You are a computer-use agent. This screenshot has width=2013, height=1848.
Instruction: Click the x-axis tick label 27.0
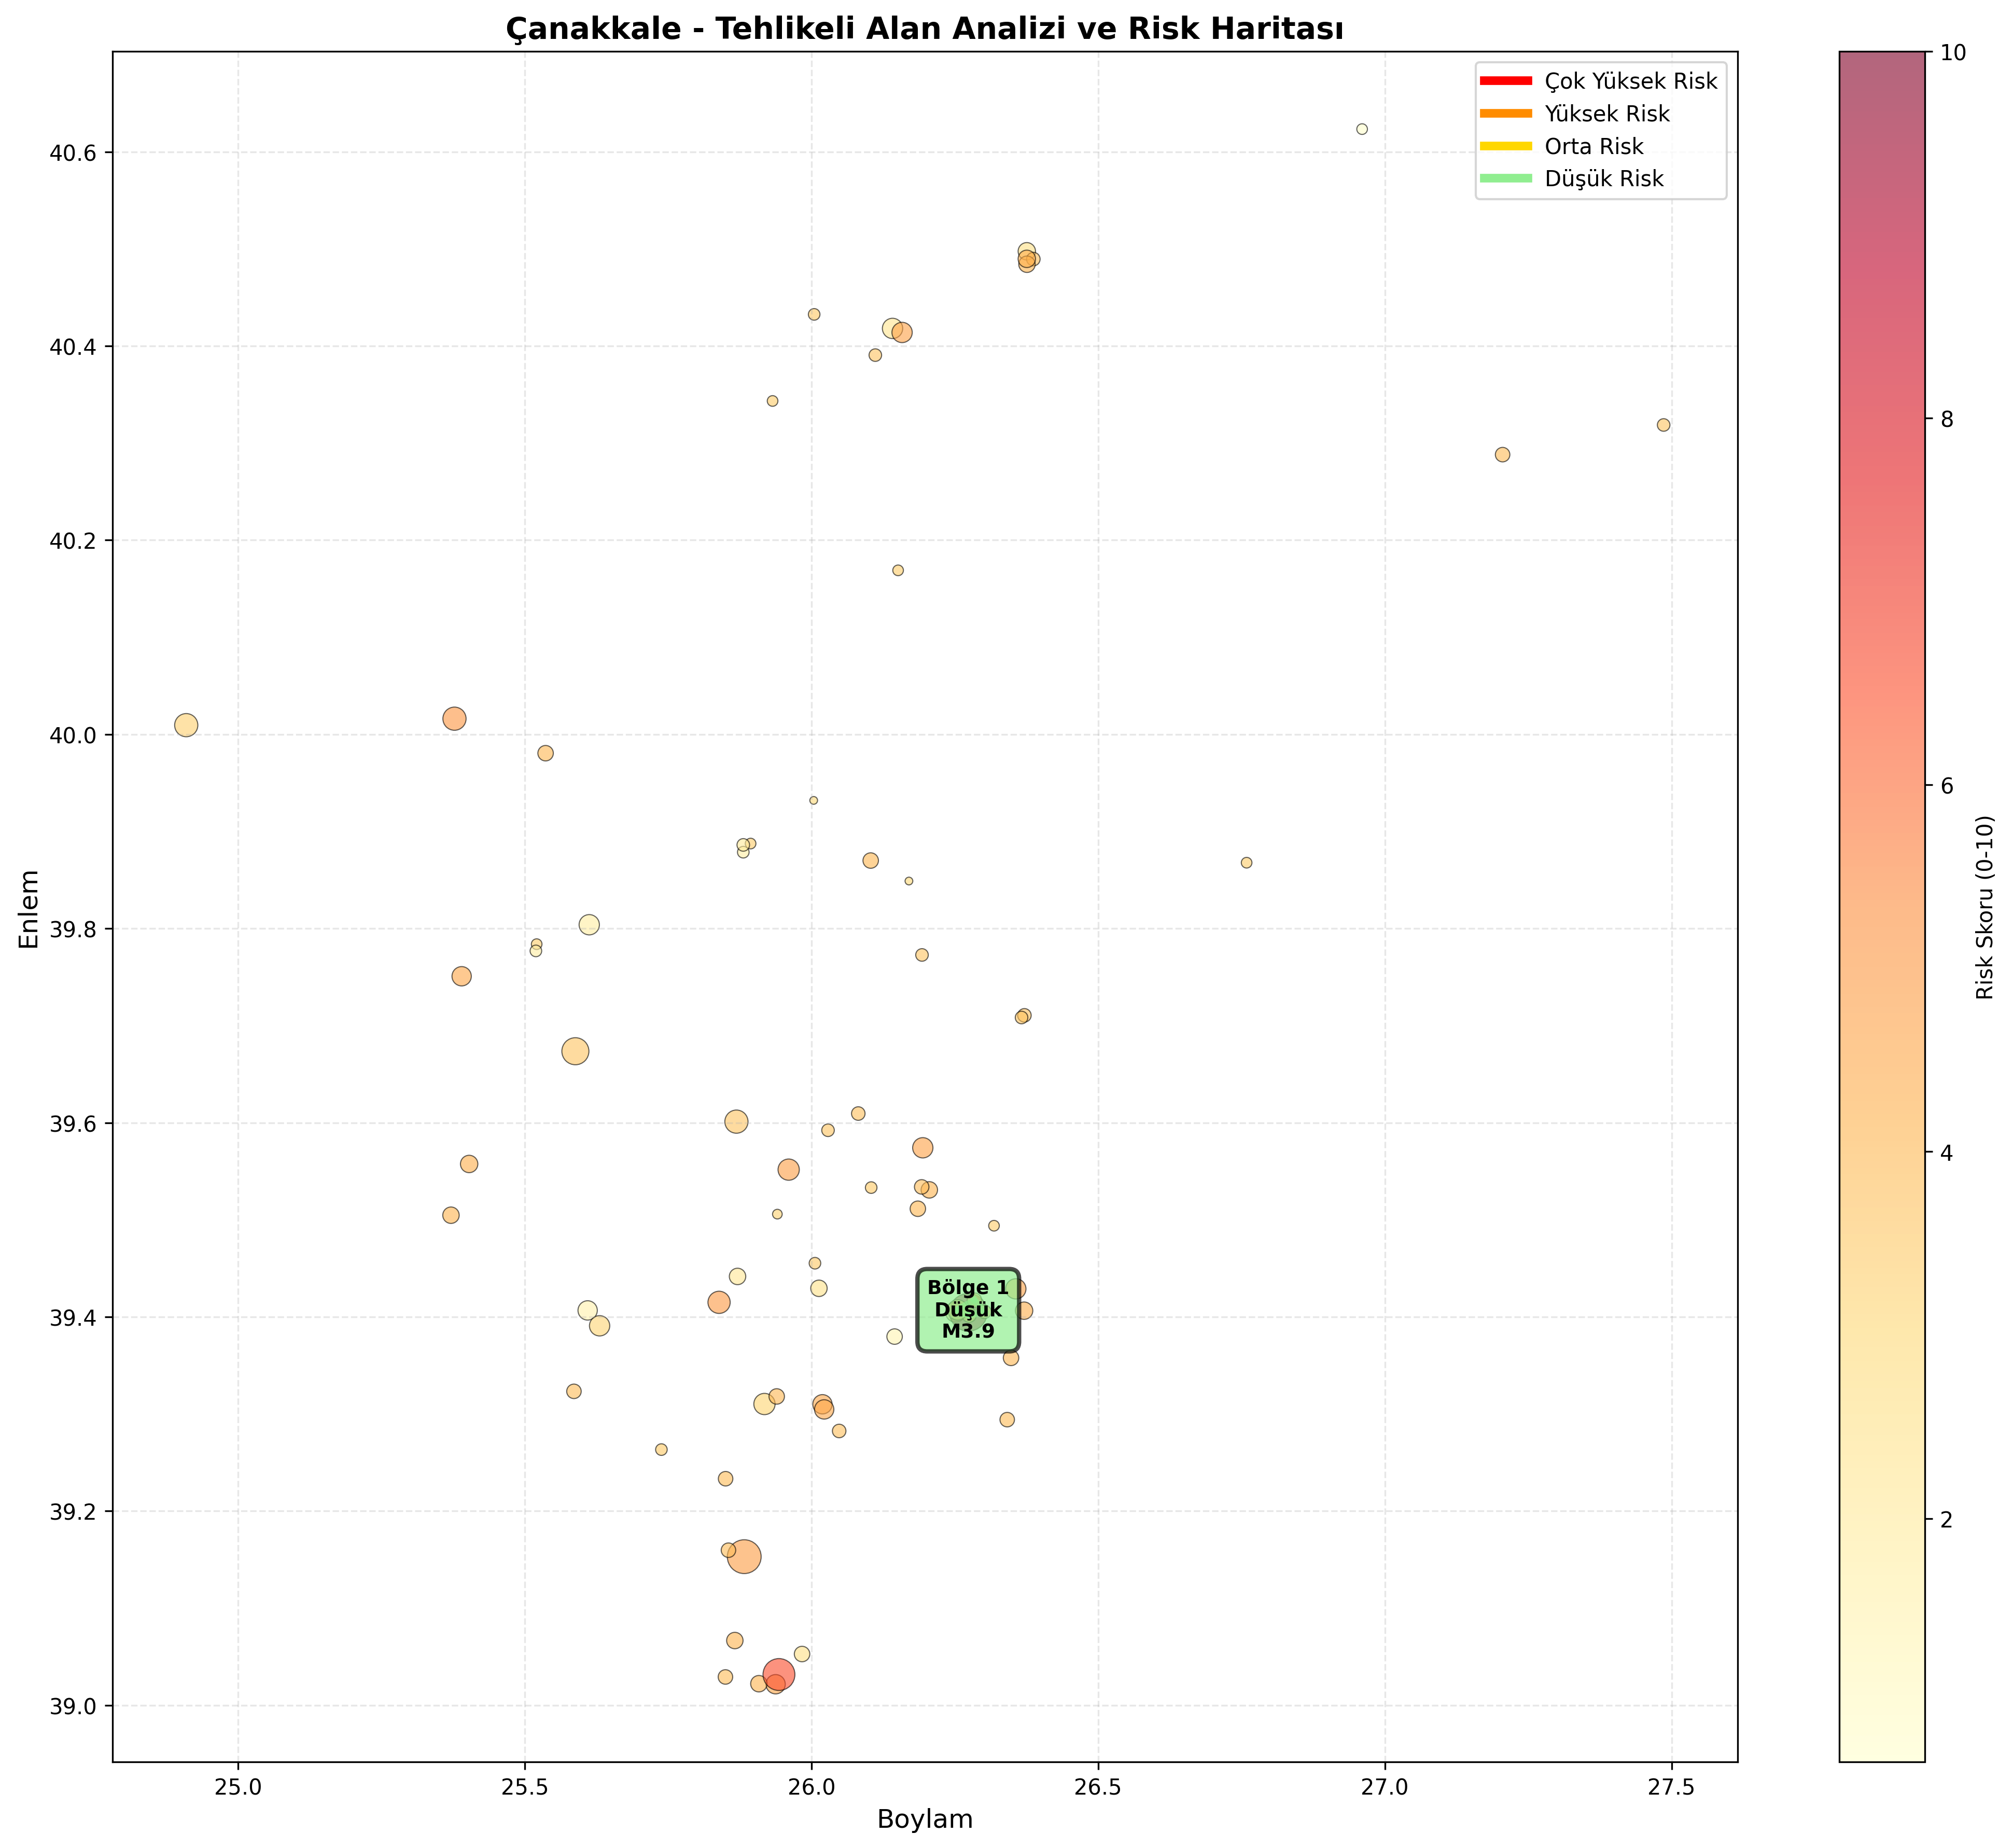[x=1385, y=1786]
